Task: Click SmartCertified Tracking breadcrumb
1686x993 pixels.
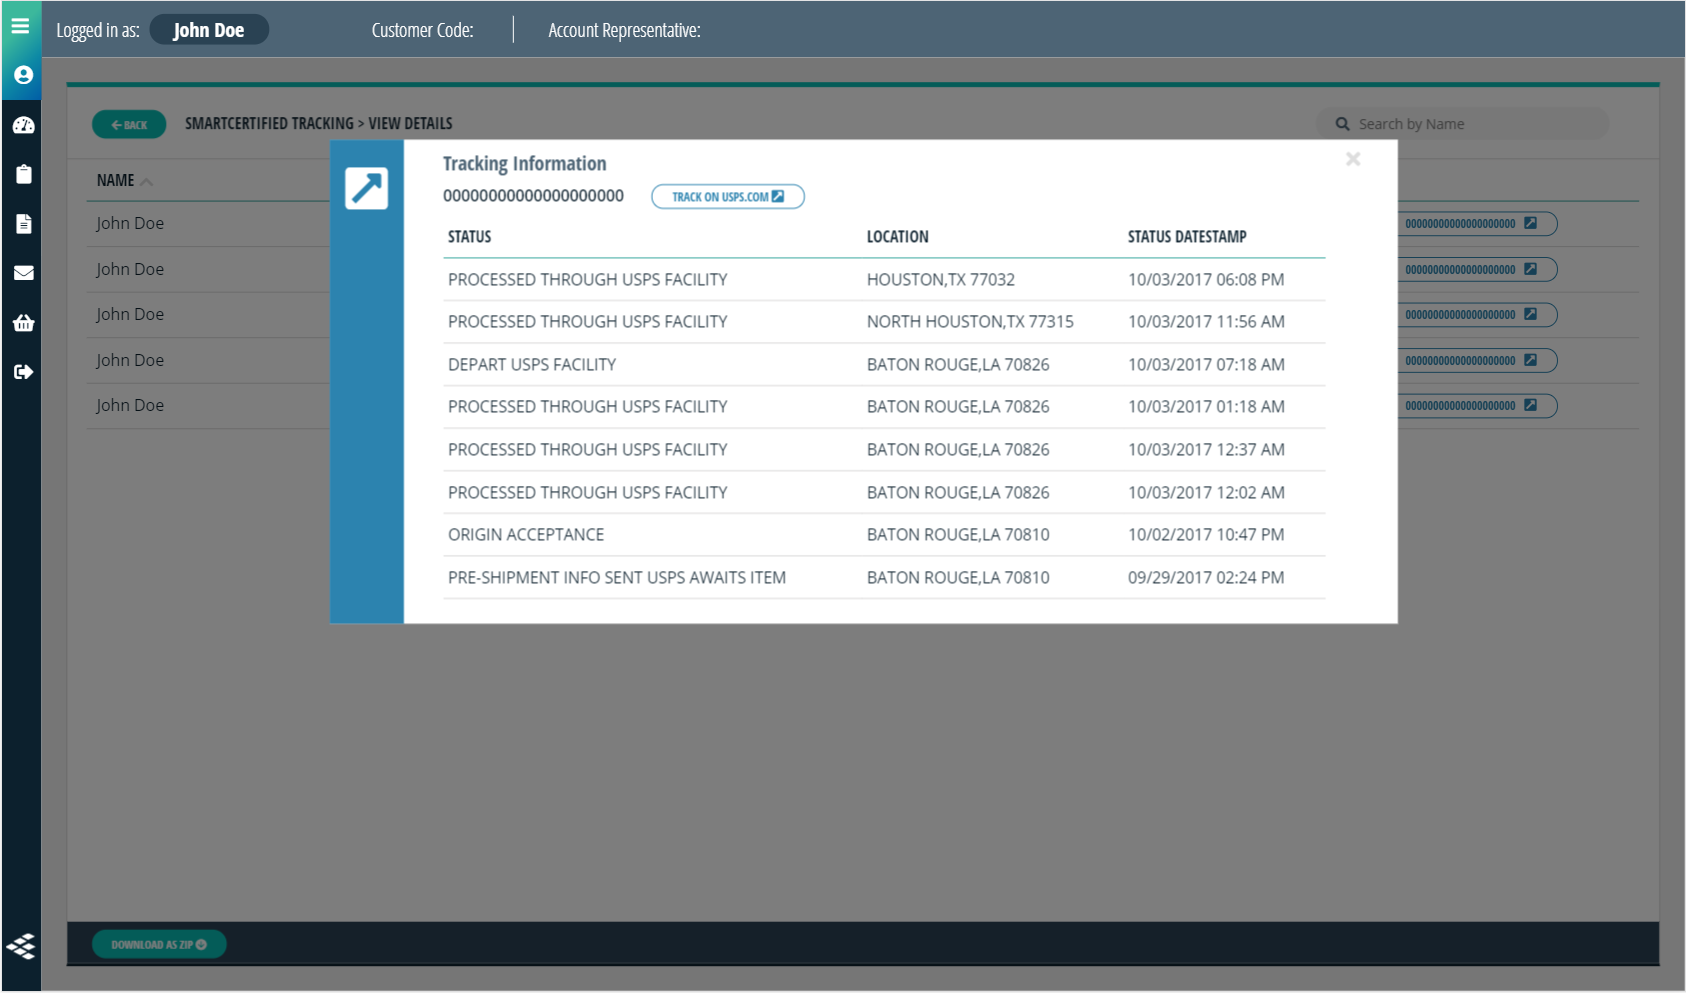Action: pyautogui.click(x=269, y=124)
